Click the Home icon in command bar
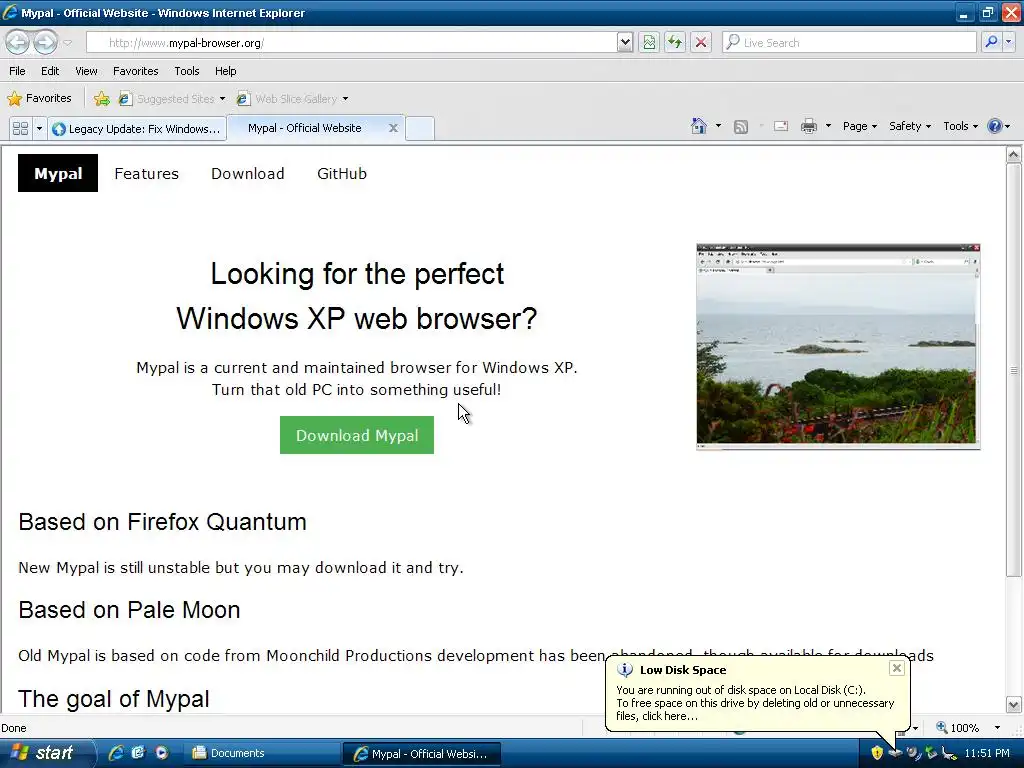The height and width of the screenshot is (768, 1024). coord(699,126)
